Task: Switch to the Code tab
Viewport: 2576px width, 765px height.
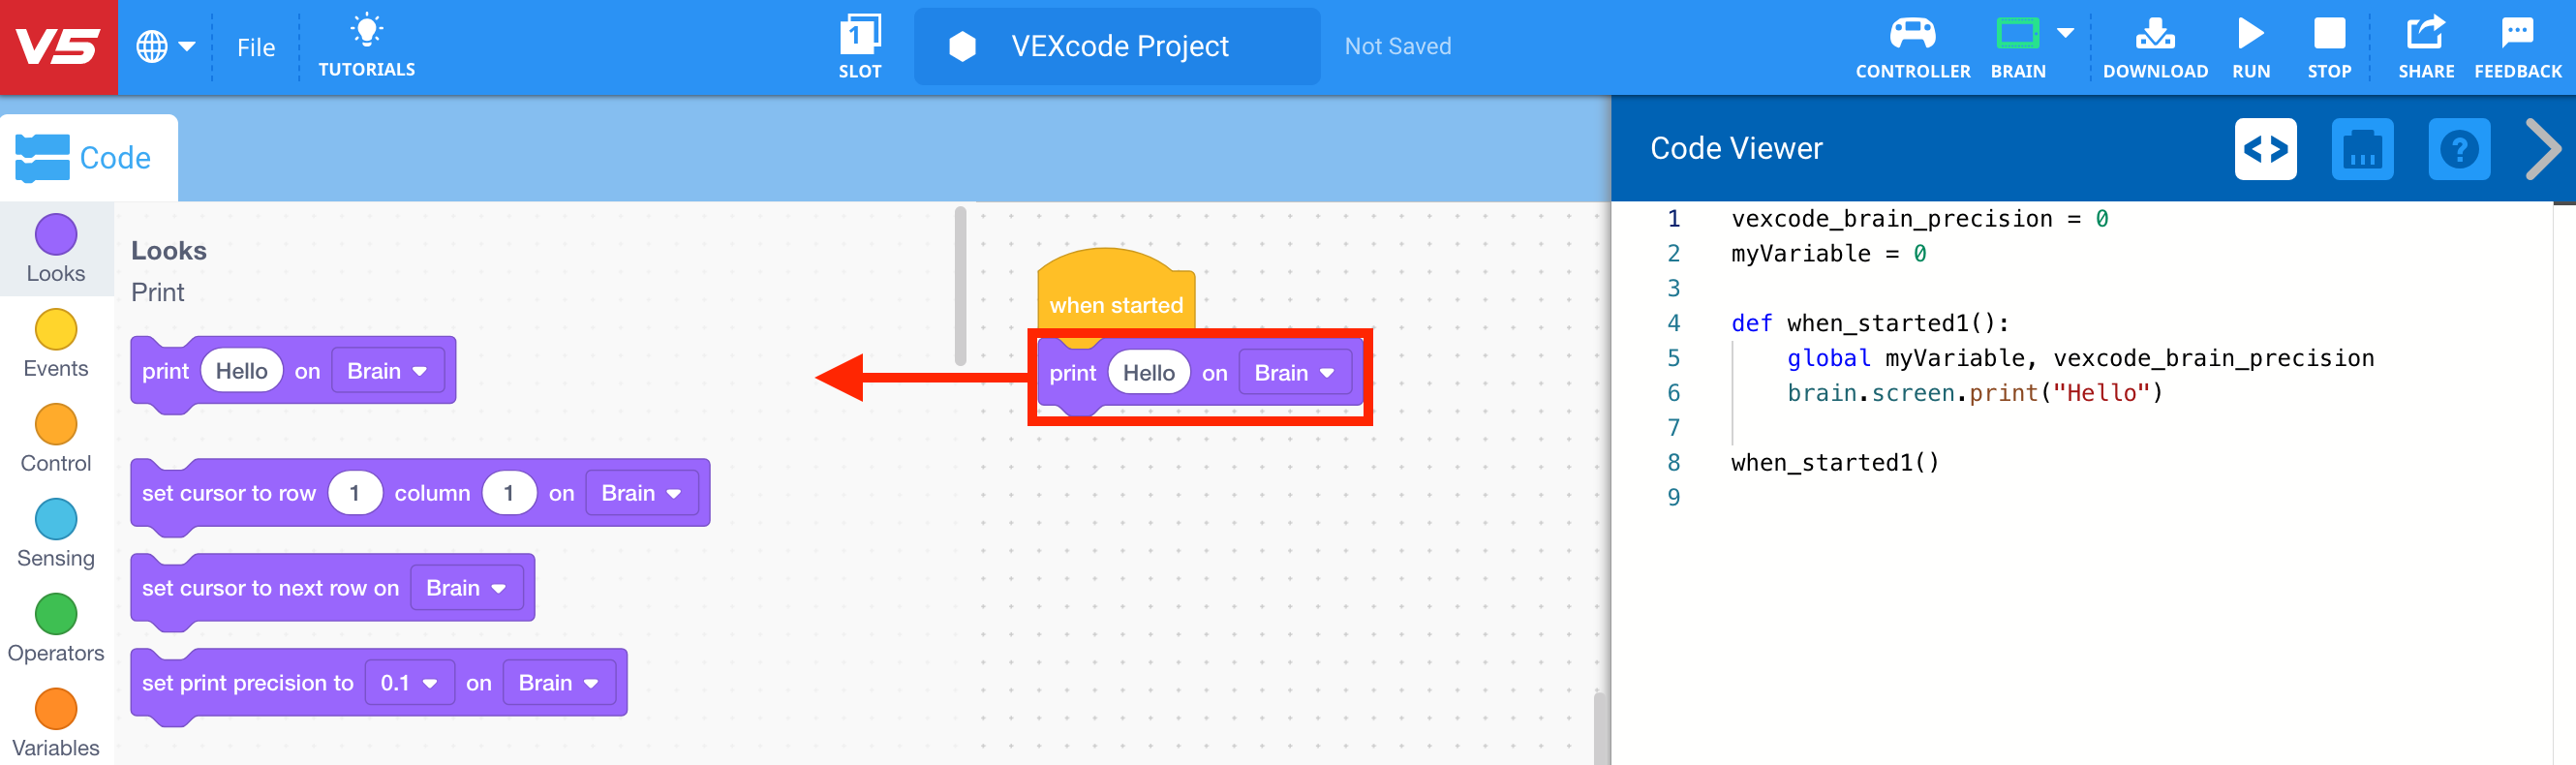Action: [89, 156]
